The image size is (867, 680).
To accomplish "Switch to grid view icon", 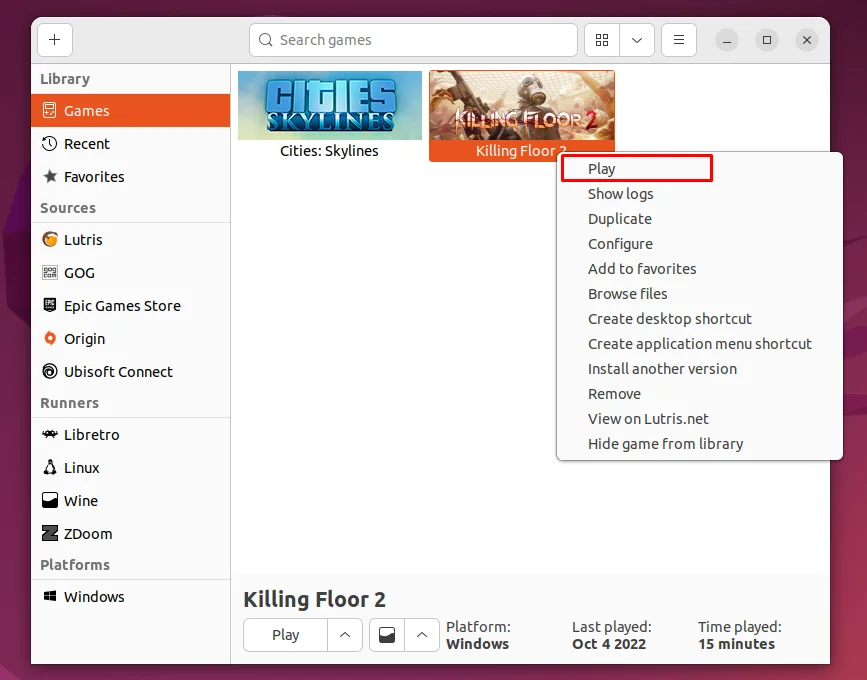I will [x=602, y=40].
